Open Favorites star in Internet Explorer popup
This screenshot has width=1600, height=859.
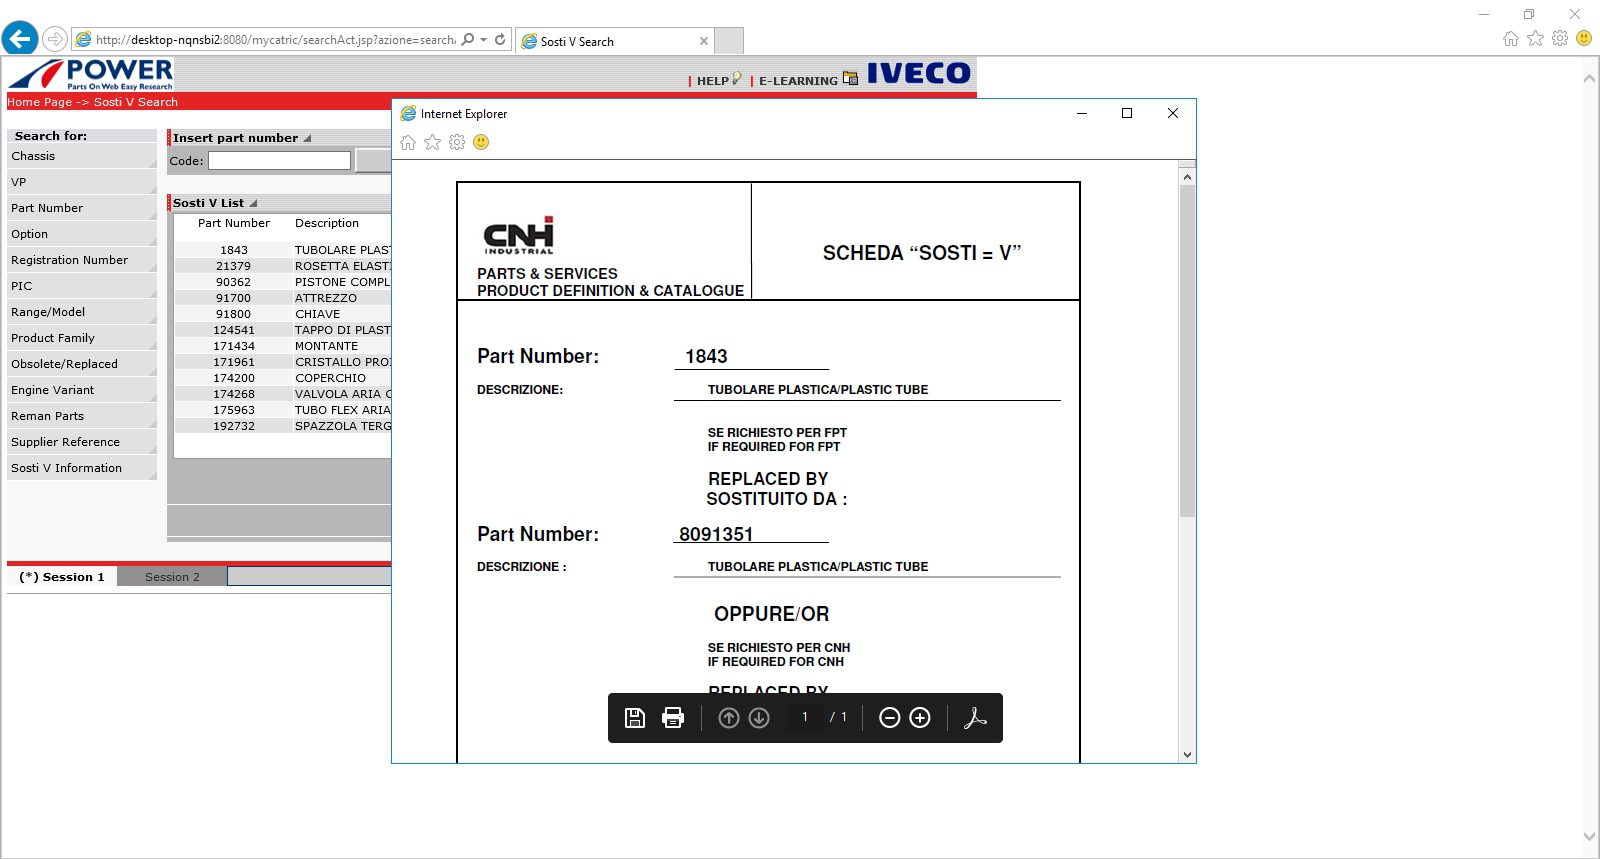432,142
